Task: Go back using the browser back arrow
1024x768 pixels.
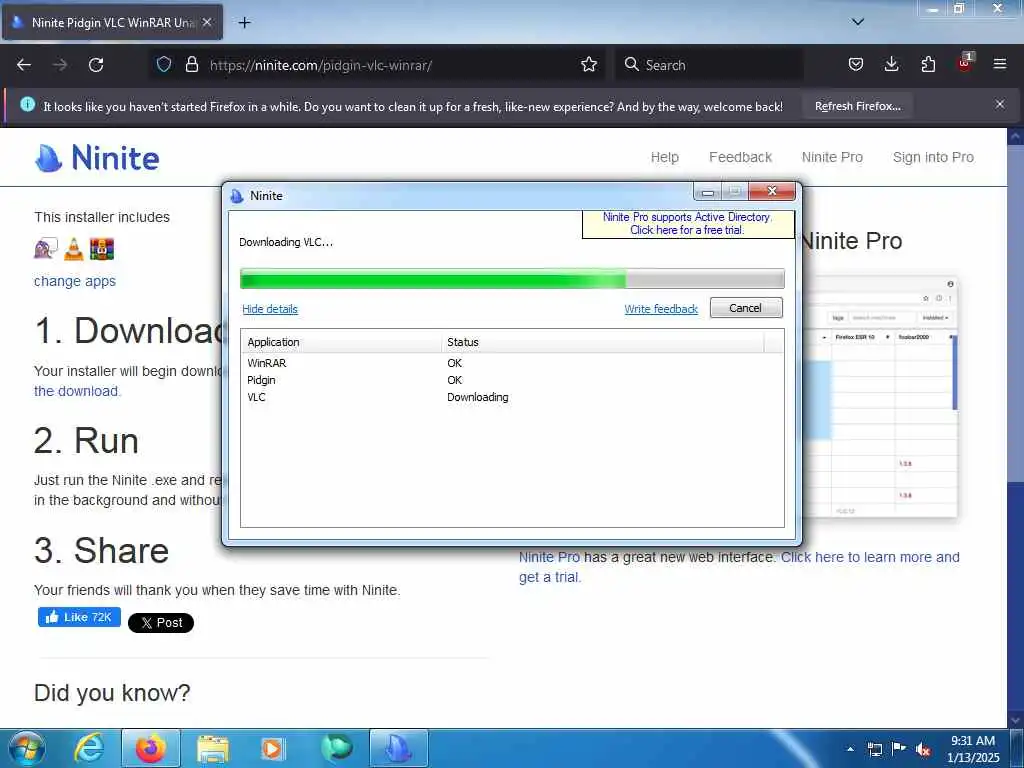Action: (24, 65)
